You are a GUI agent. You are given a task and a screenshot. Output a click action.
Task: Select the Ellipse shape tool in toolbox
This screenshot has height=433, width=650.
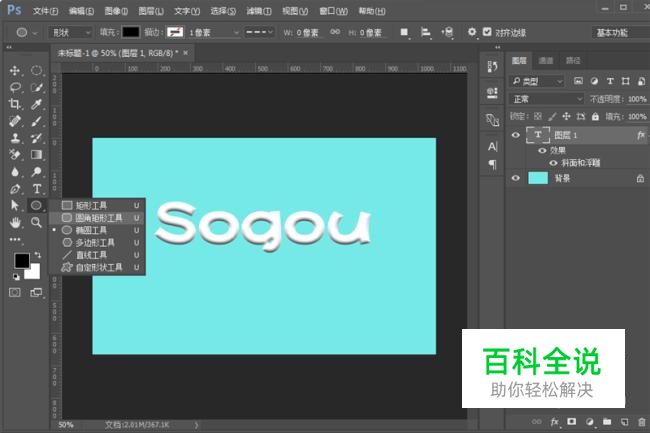(x=36, y=205)
